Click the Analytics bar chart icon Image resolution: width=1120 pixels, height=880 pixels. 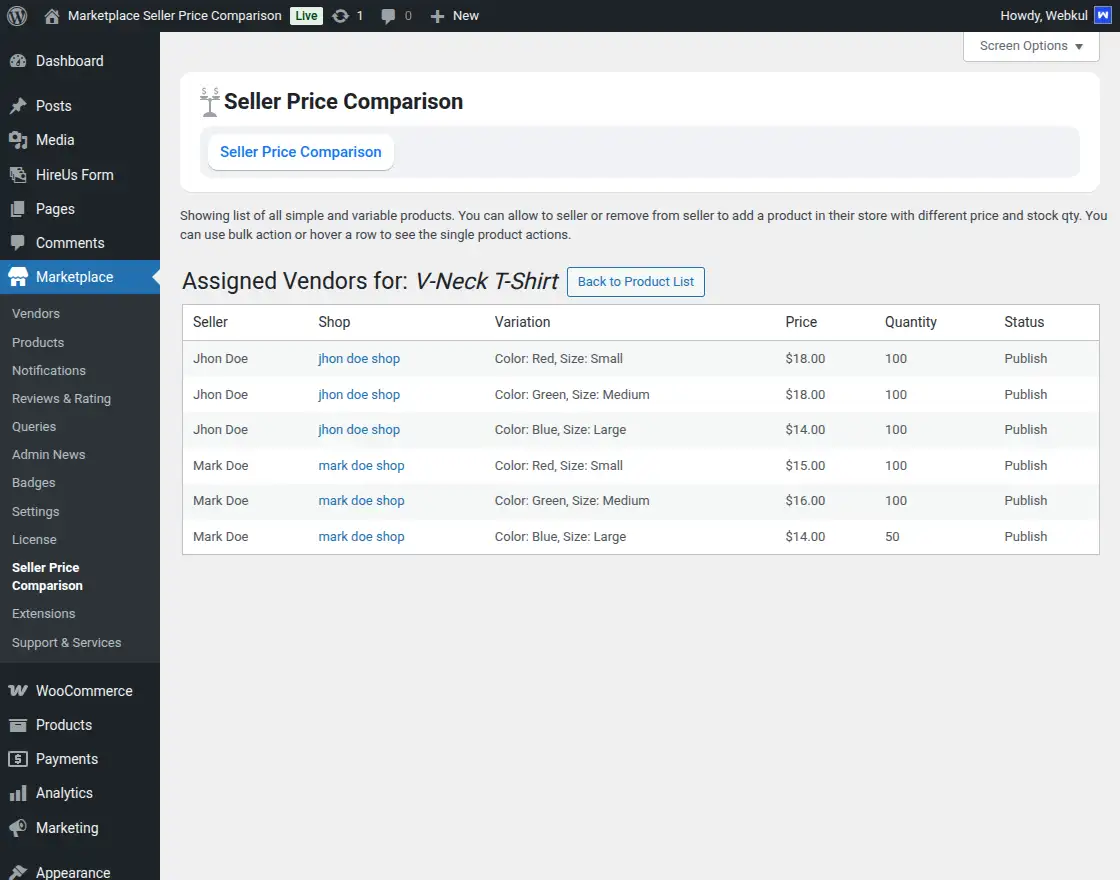tap(18, 793)
